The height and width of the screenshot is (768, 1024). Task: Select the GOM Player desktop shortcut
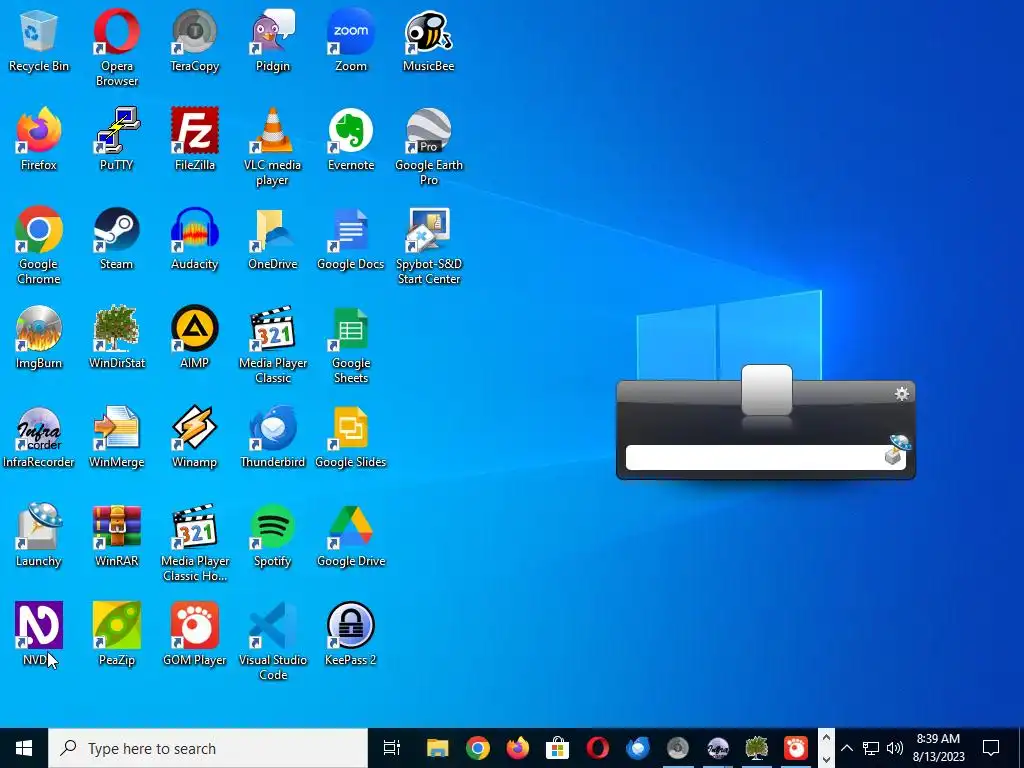coord(195,634)
